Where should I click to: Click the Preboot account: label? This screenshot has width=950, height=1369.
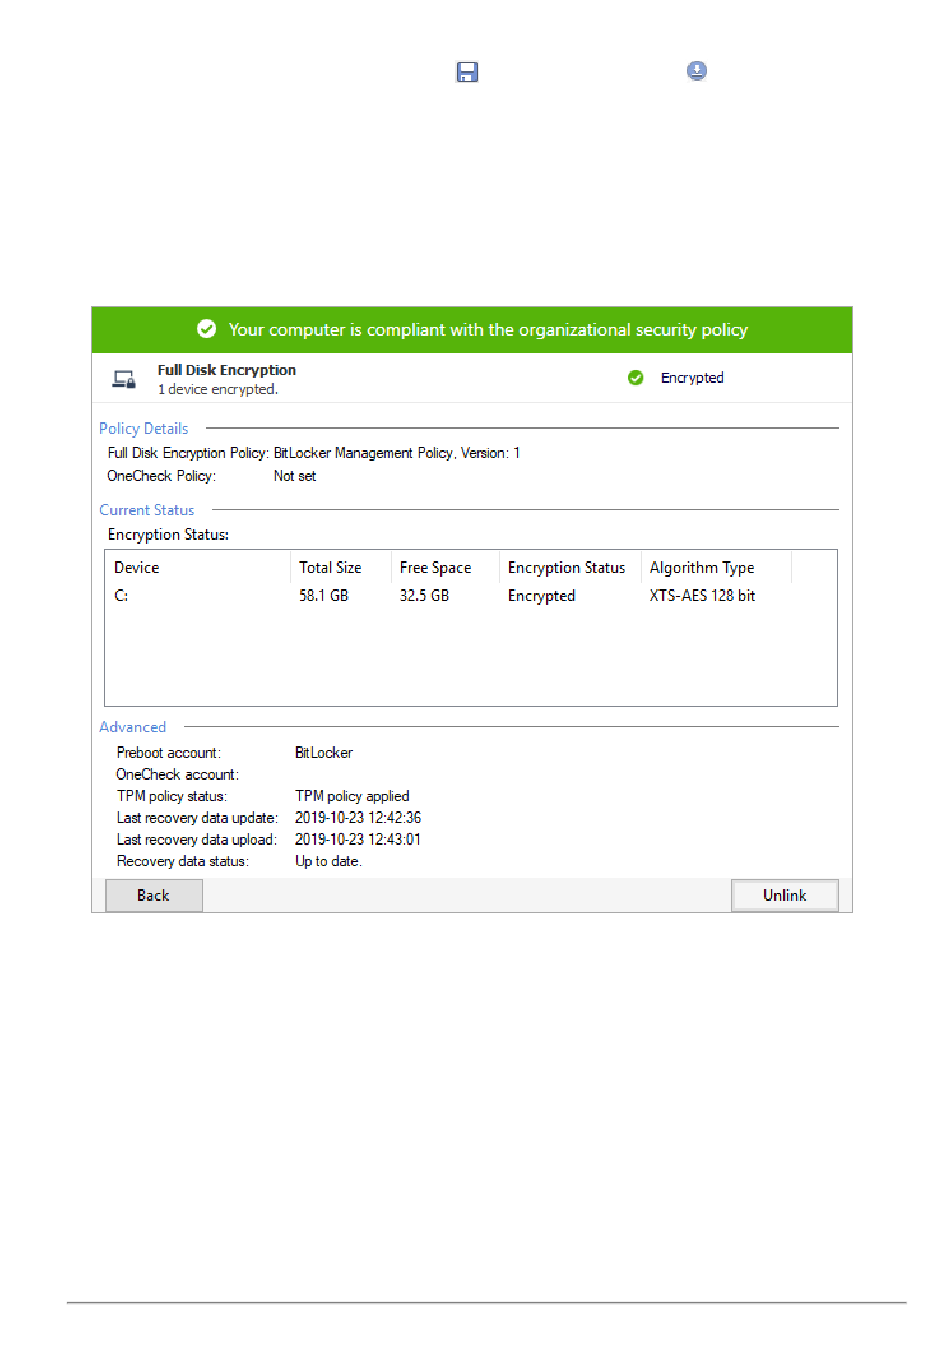(x=168, y=752)
